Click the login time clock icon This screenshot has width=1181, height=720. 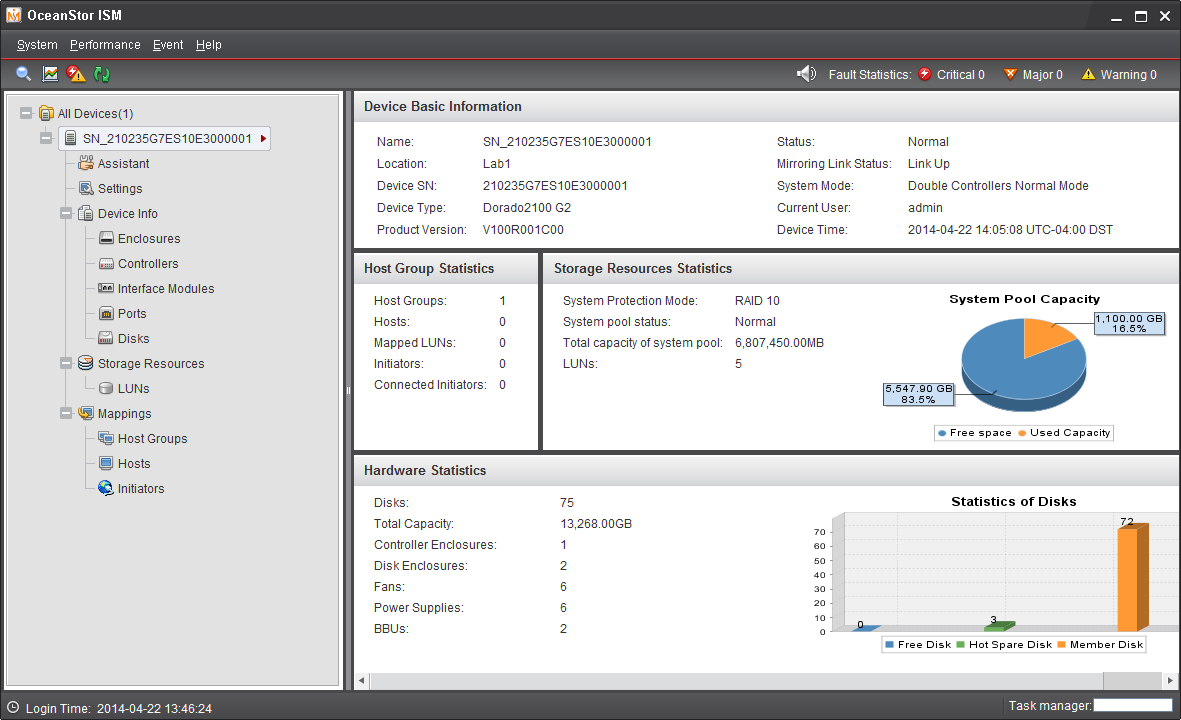click(13, 707)
